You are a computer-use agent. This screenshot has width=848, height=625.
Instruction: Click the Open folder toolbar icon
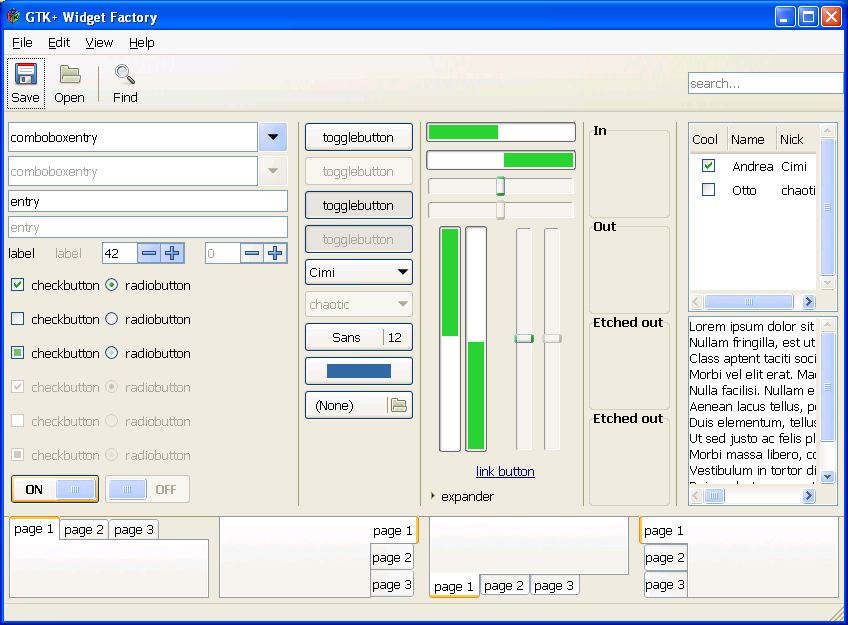coord(70,74)
